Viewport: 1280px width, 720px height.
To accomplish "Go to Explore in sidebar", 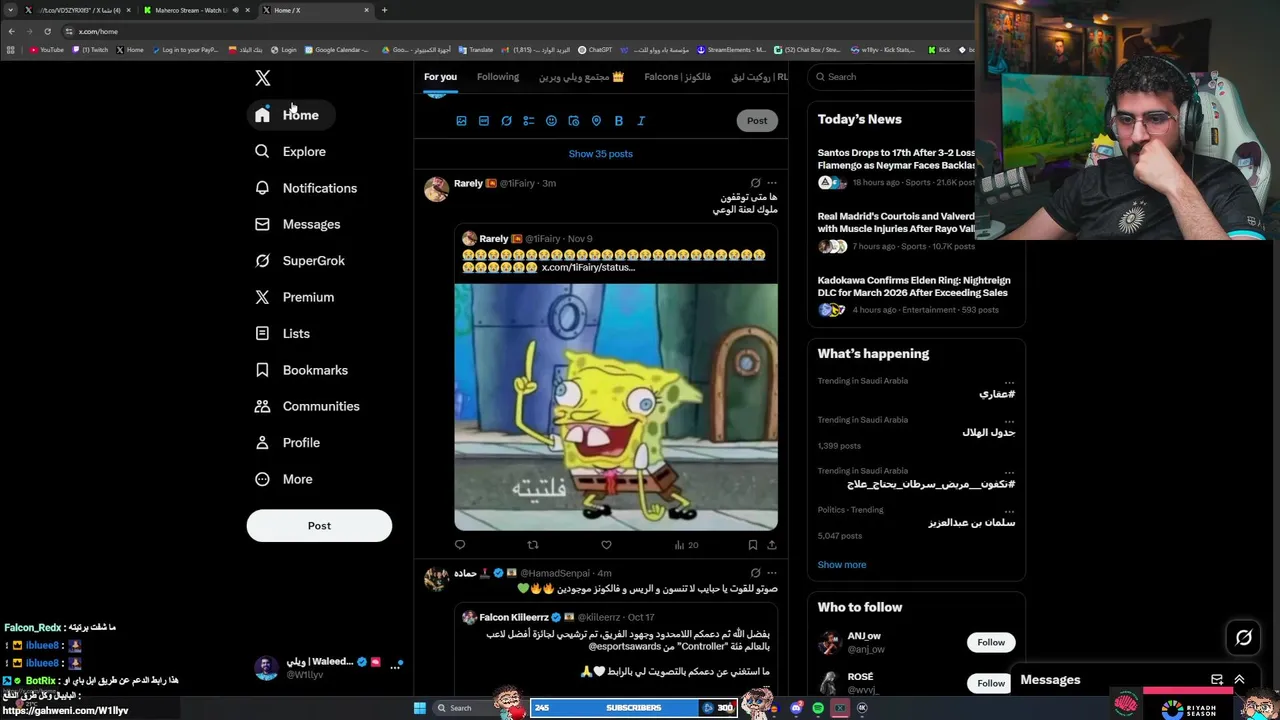I will point(291,151).
